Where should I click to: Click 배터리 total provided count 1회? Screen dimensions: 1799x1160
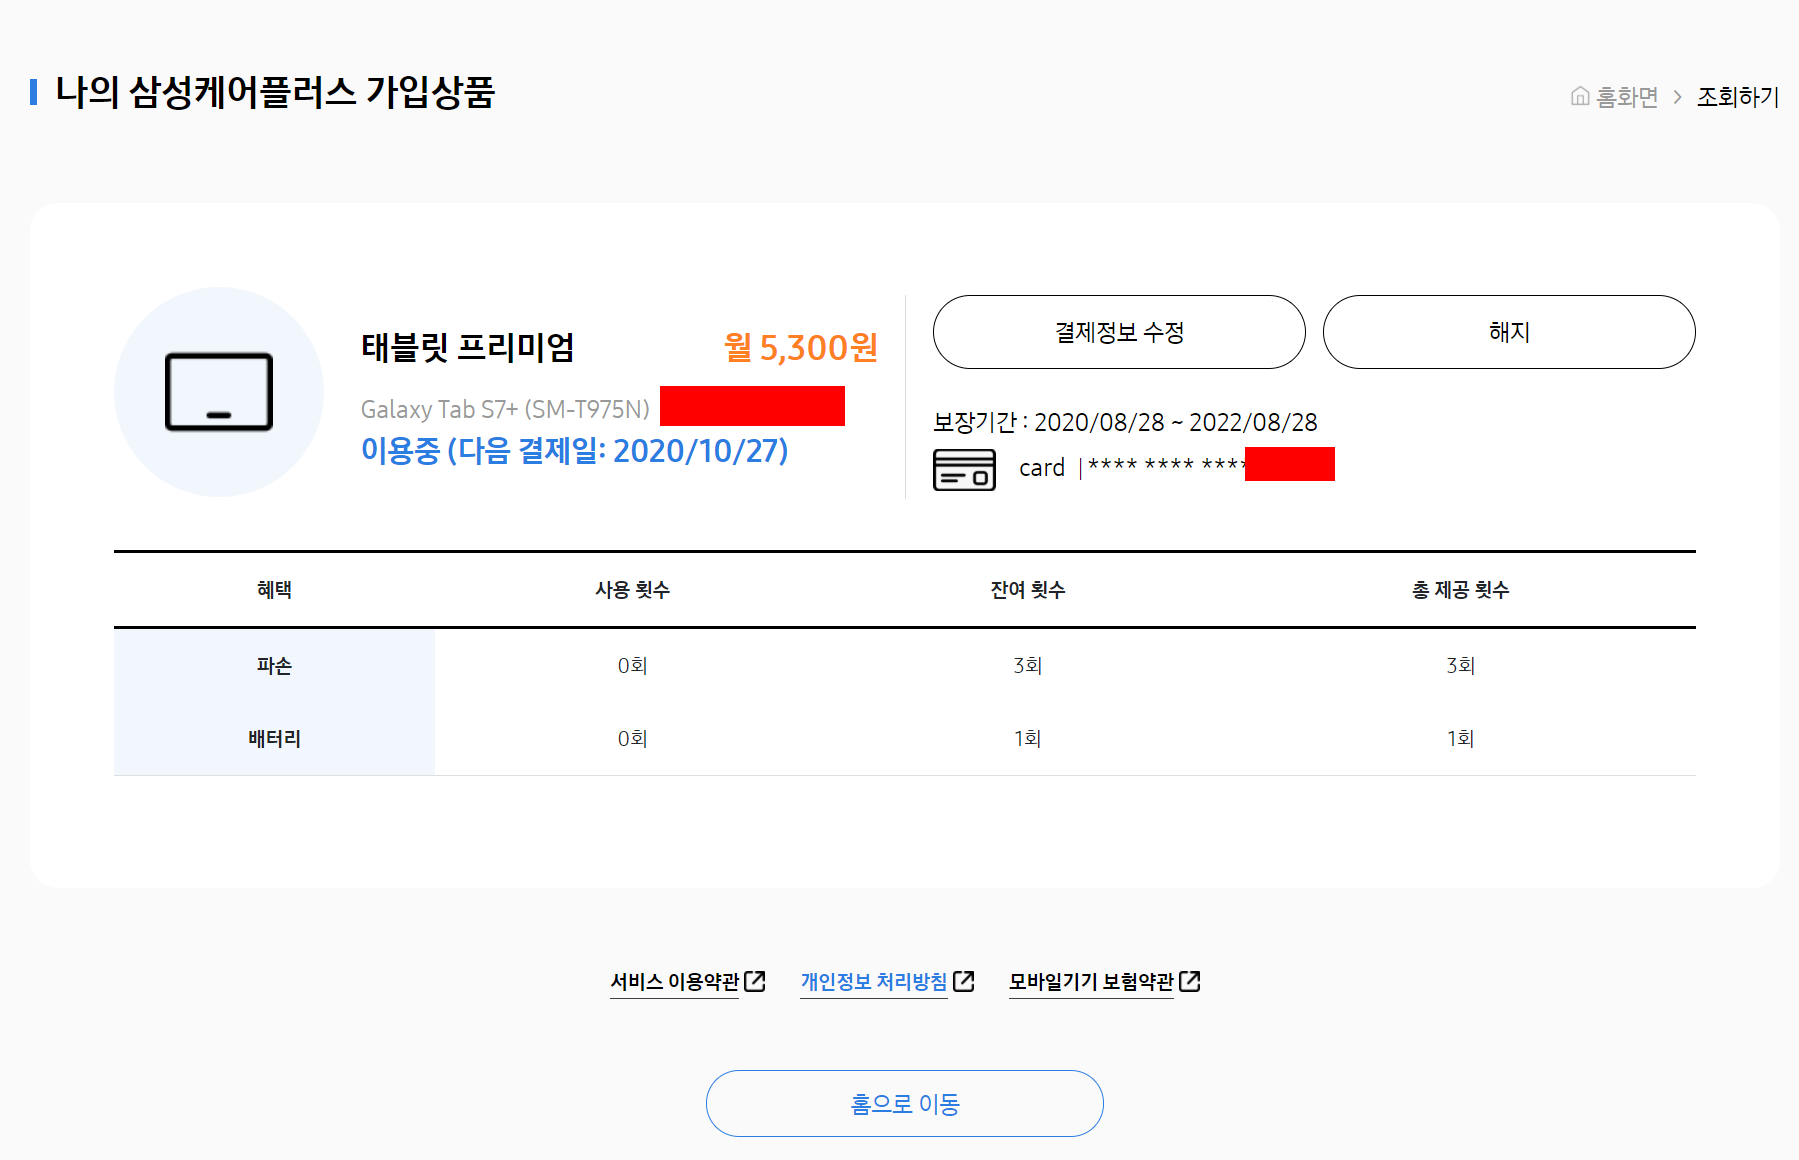(1461, 739)
